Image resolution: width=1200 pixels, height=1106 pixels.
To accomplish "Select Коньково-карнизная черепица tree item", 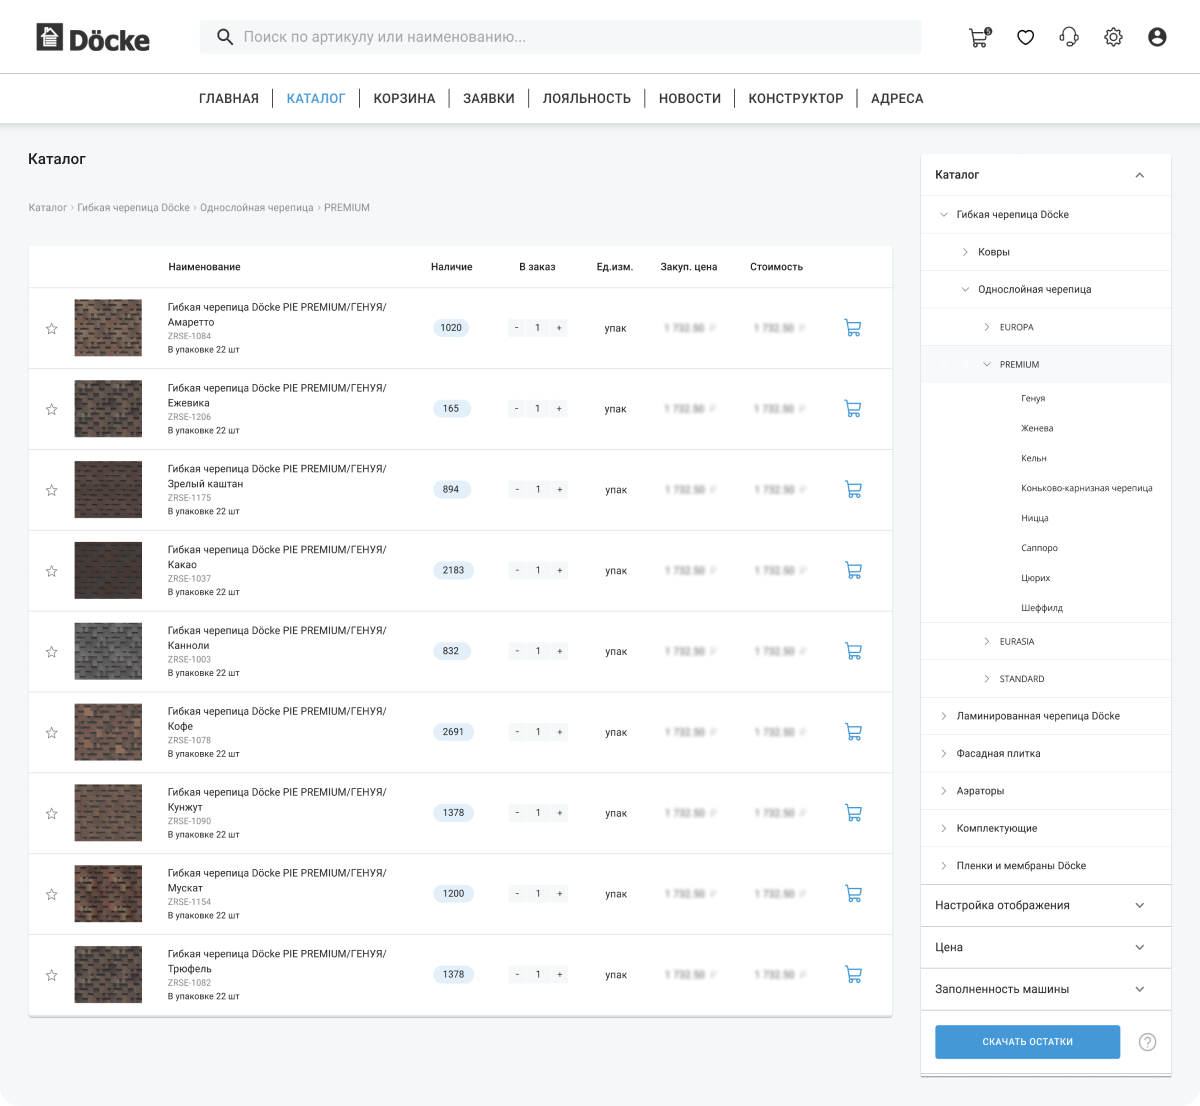I will tap(1087, 488).
